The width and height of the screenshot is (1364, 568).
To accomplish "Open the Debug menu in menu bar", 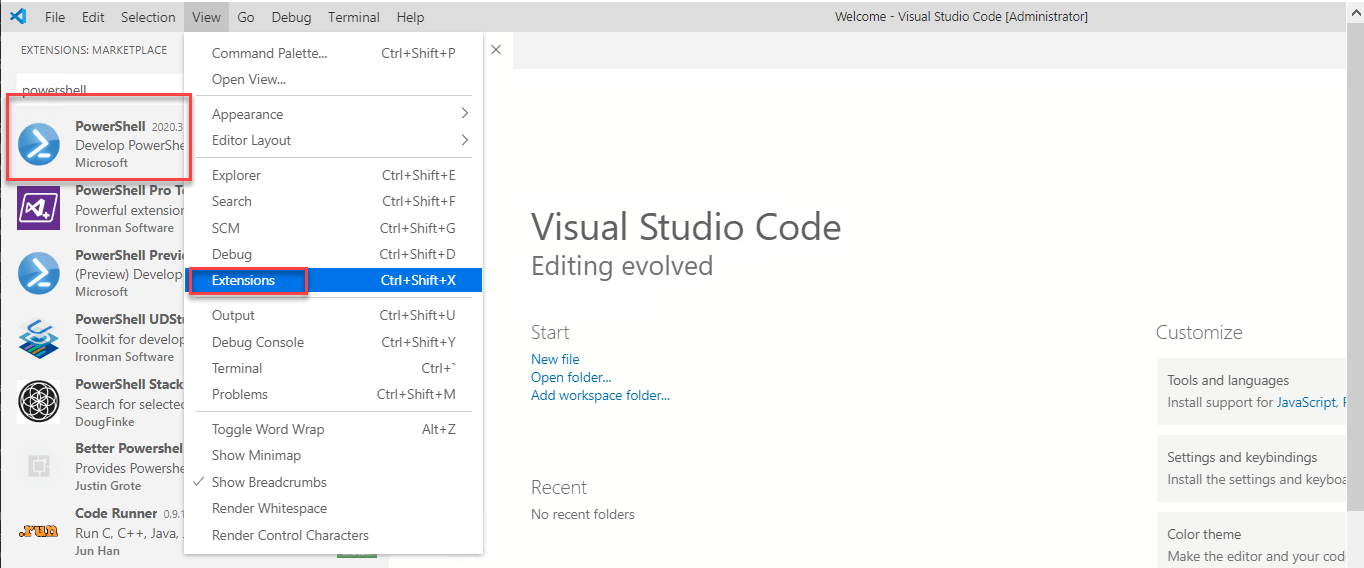I will click(x=291, y=17).
